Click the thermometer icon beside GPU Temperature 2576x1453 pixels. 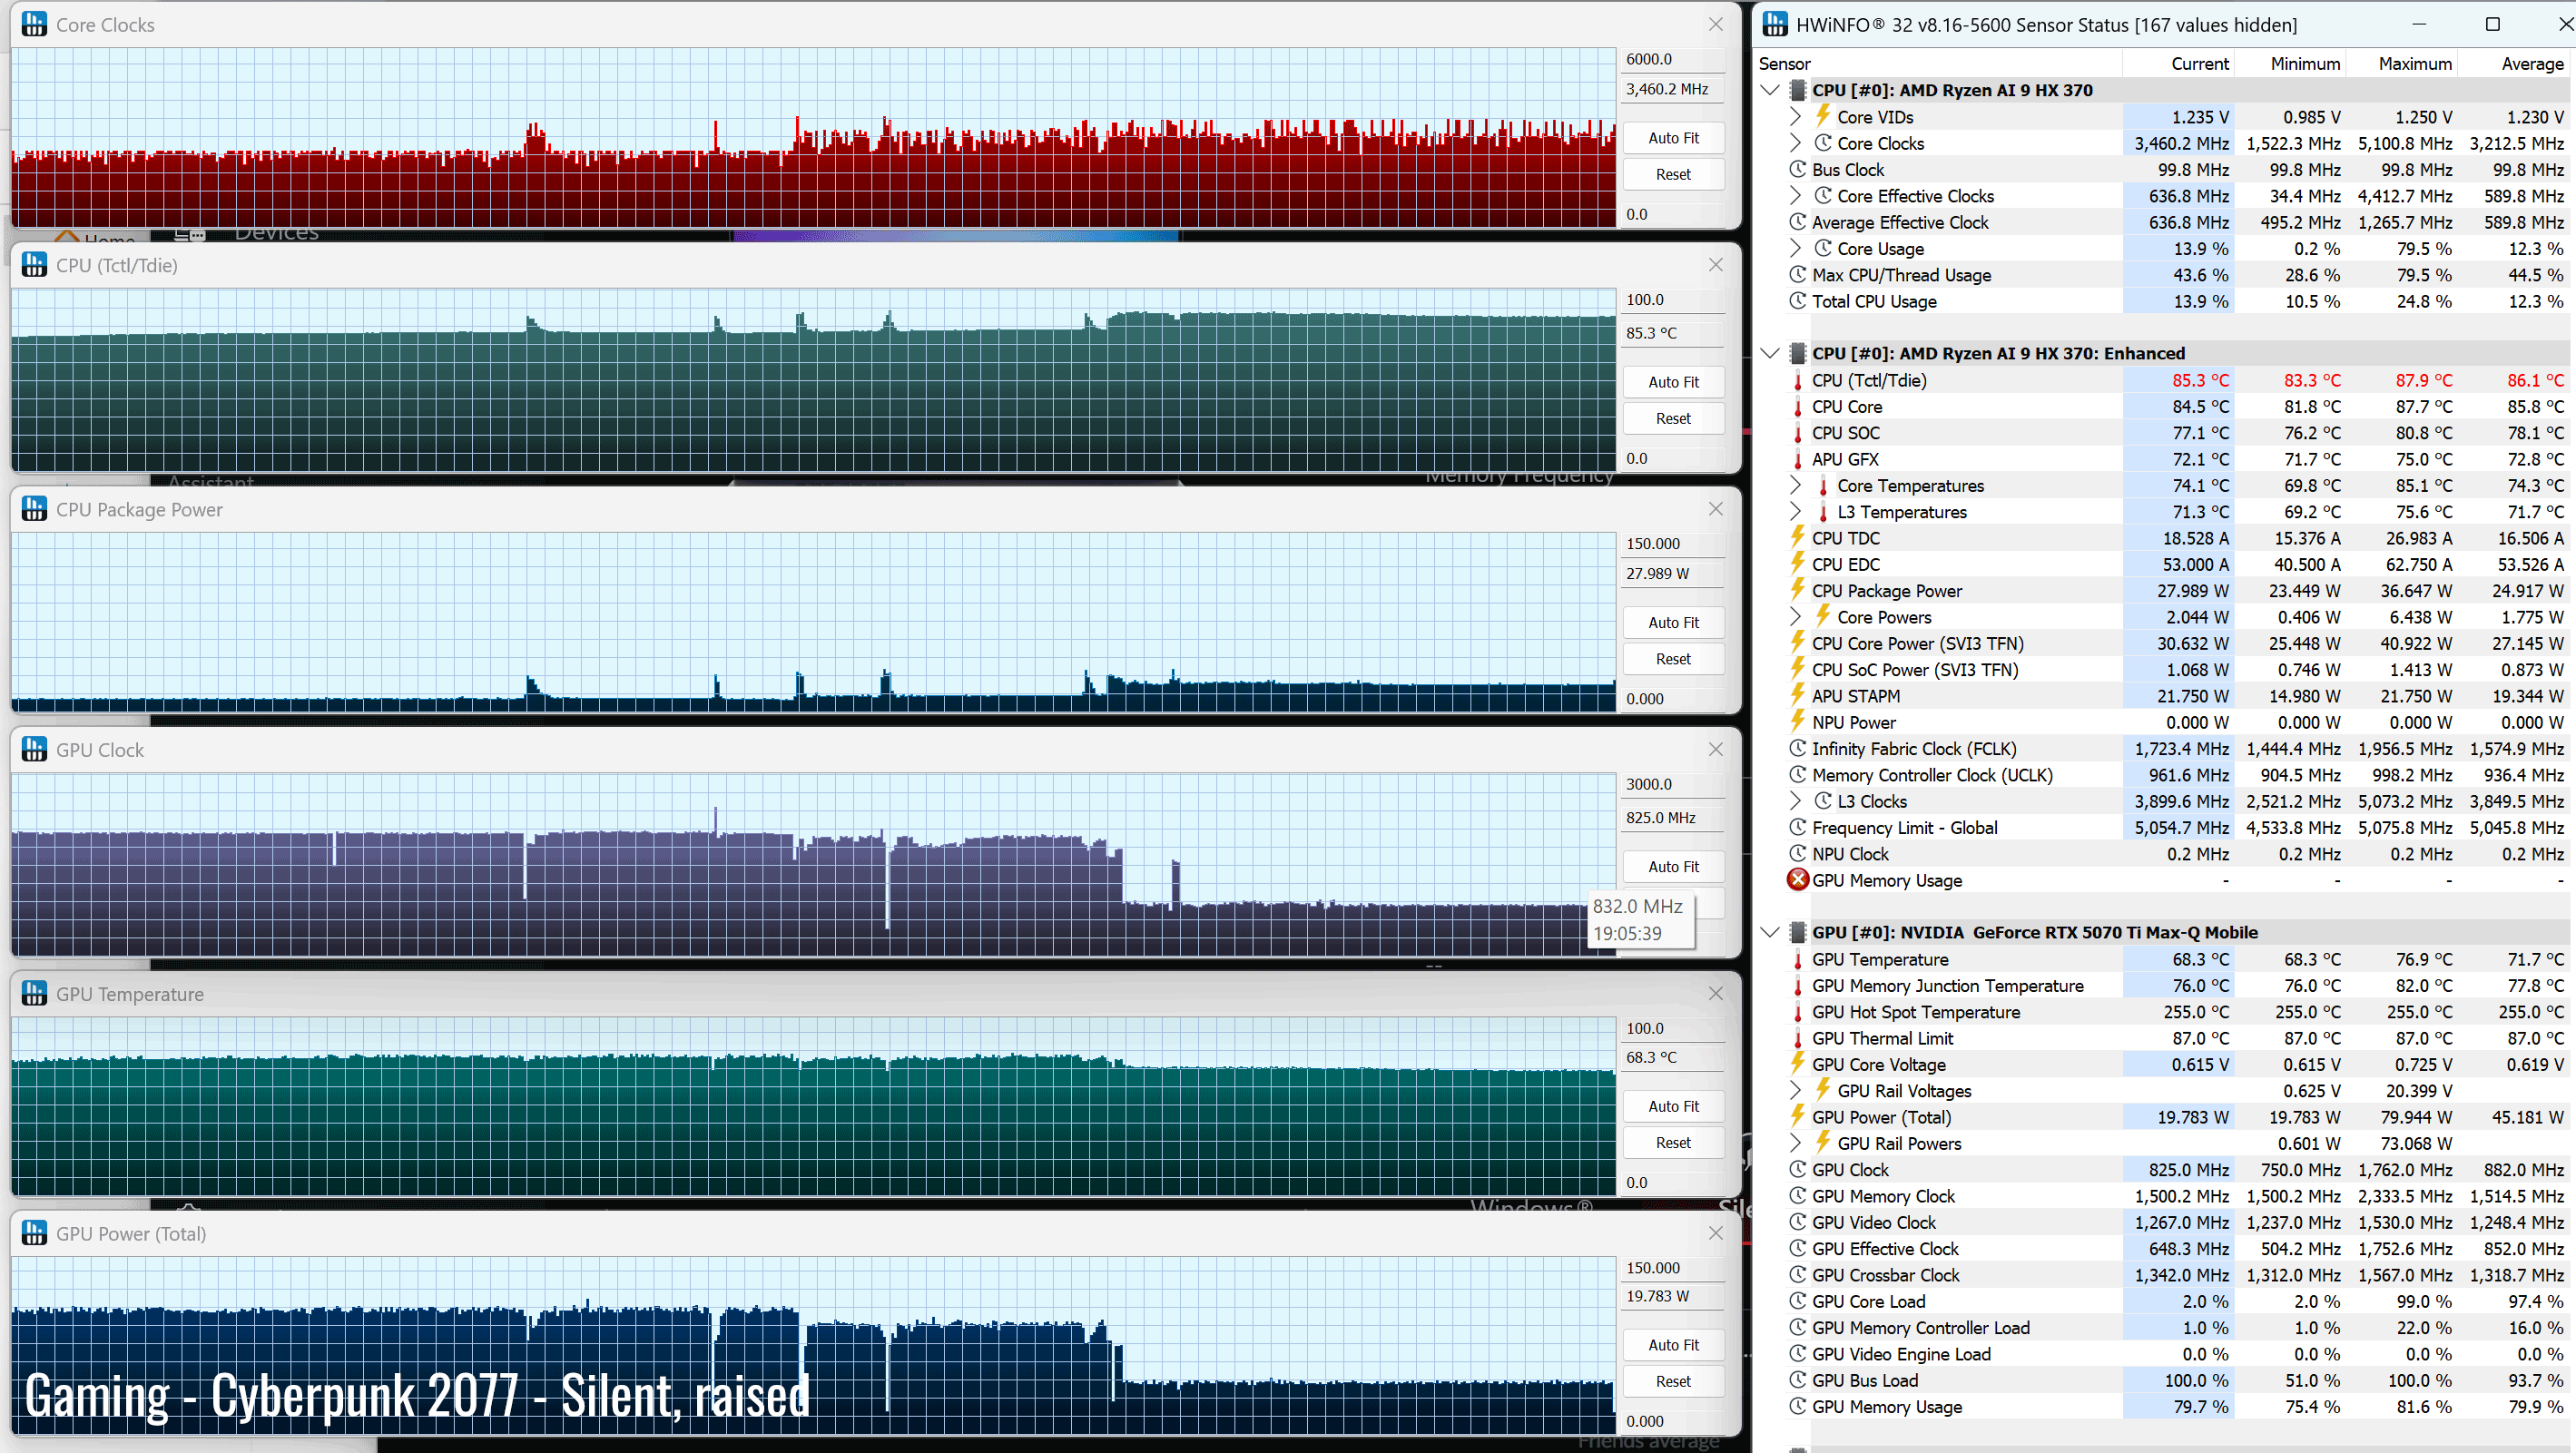click(1797, 959)
